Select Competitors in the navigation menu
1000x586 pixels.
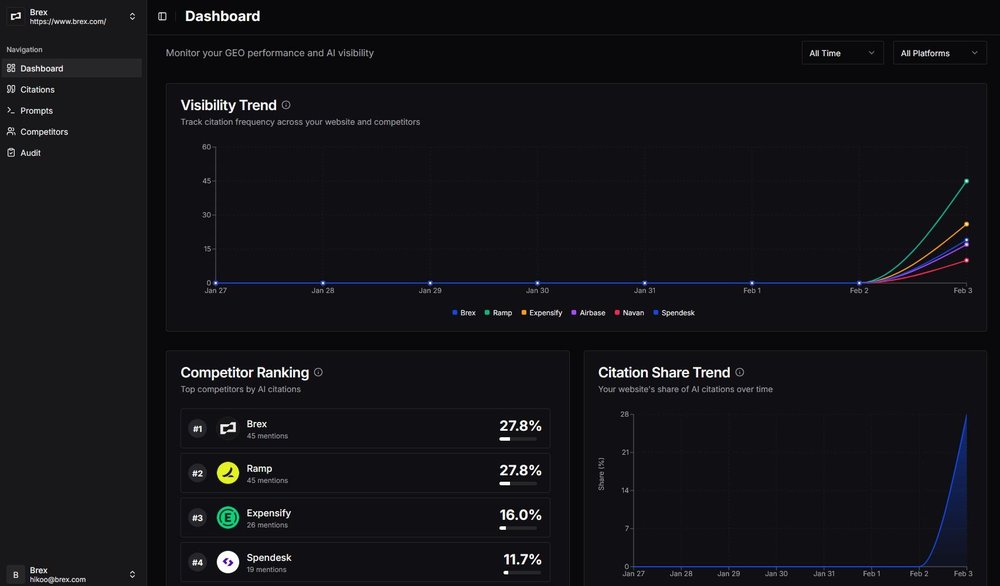click(x=43, y=131)
